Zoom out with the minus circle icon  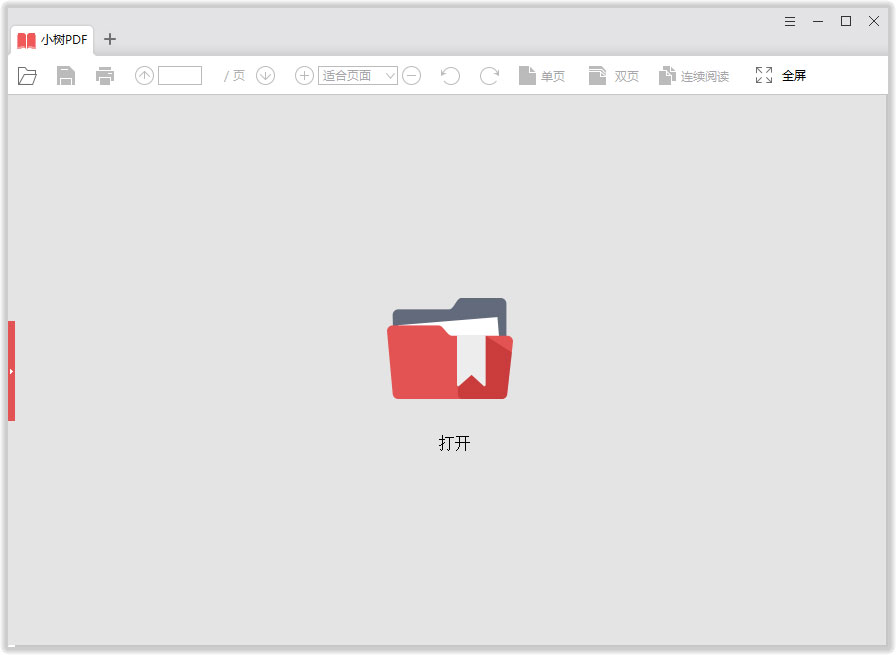[x=411, y=75]
